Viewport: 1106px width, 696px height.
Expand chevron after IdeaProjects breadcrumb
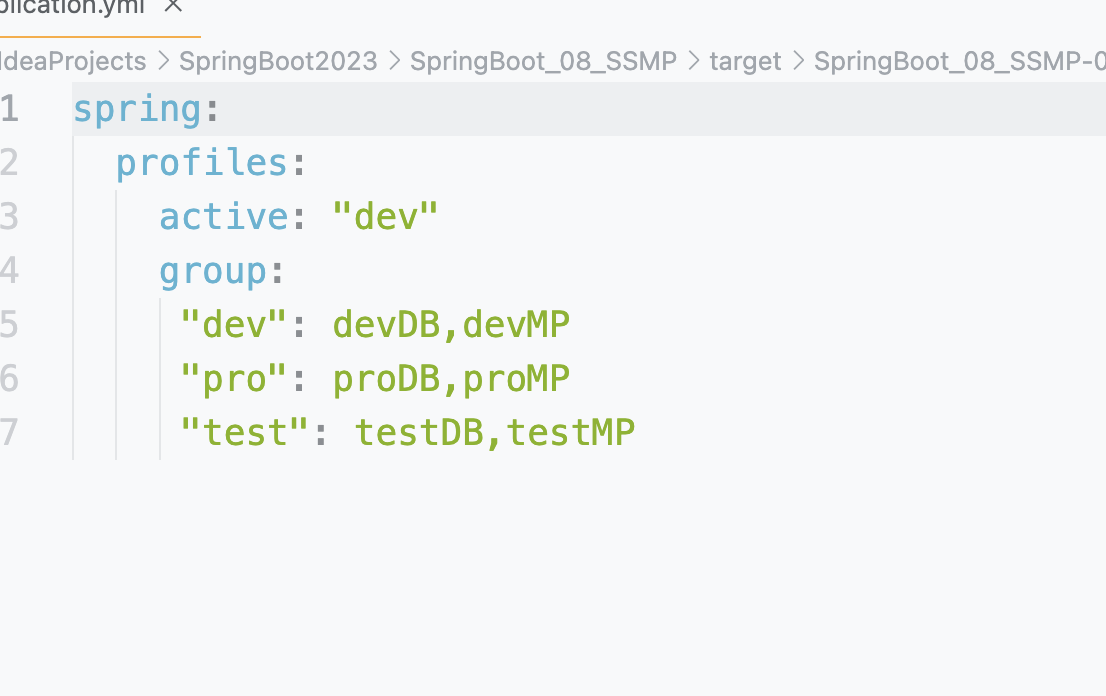coord(163,61)
